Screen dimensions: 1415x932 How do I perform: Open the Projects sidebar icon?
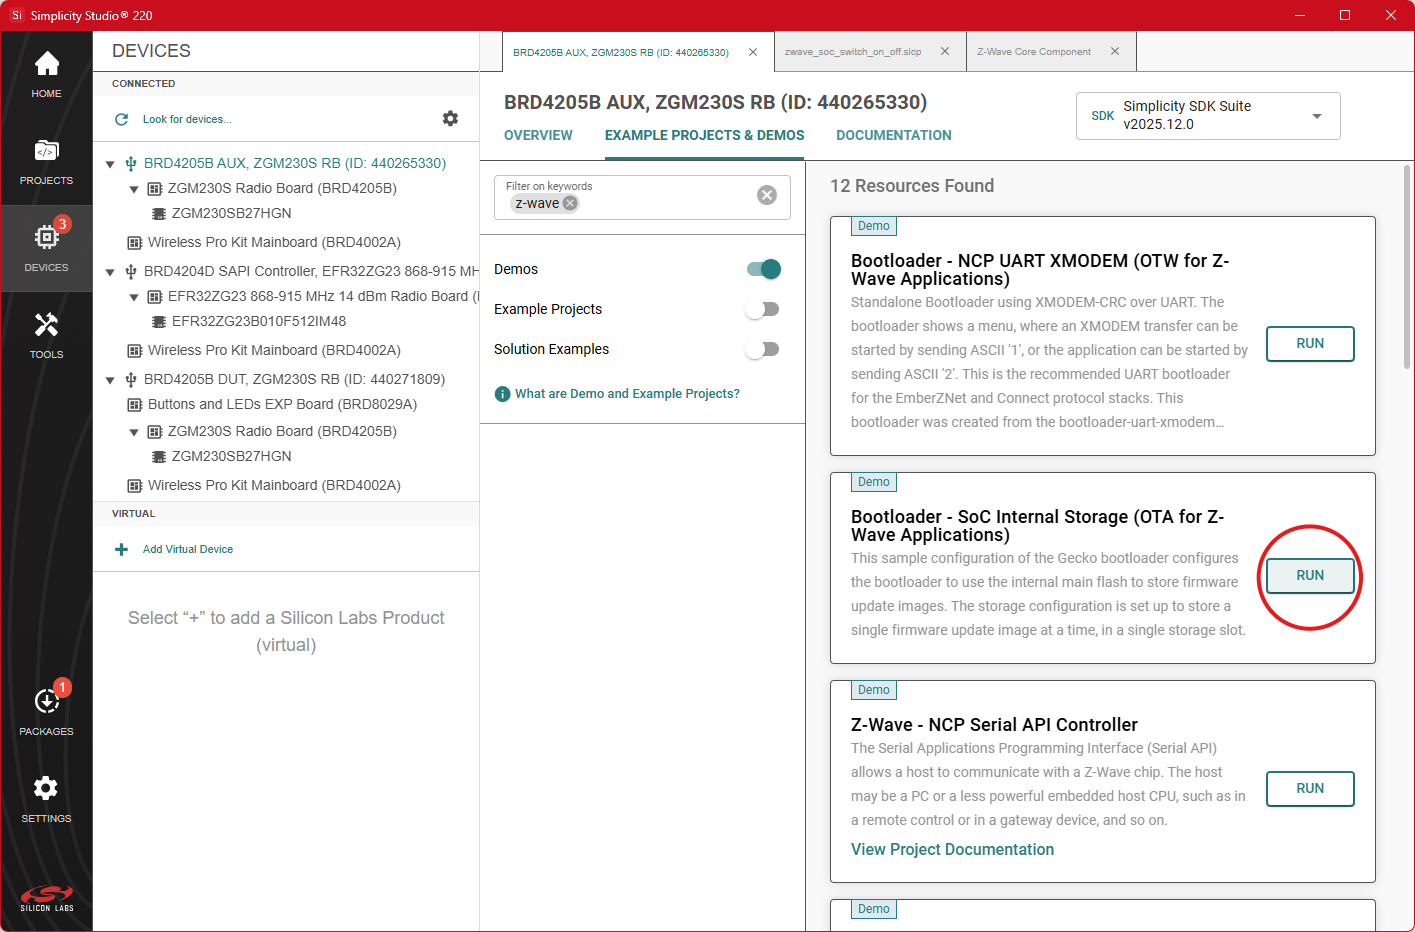(46, 162)
